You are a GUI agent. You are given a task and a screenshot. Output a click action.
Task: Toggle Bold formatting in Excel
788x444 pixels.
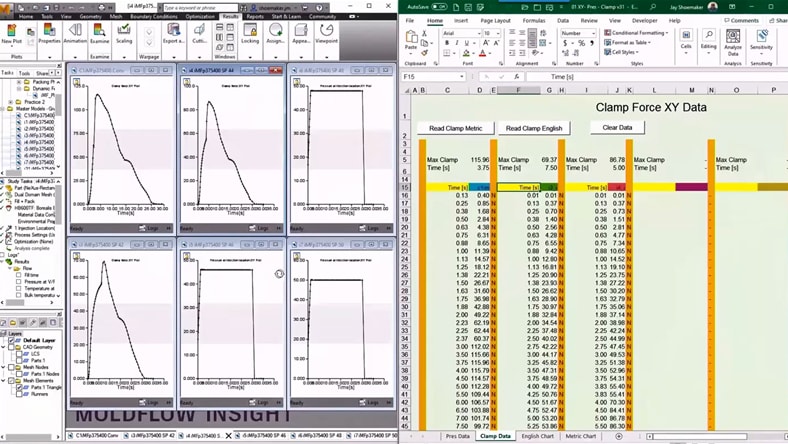click(447, 43)
